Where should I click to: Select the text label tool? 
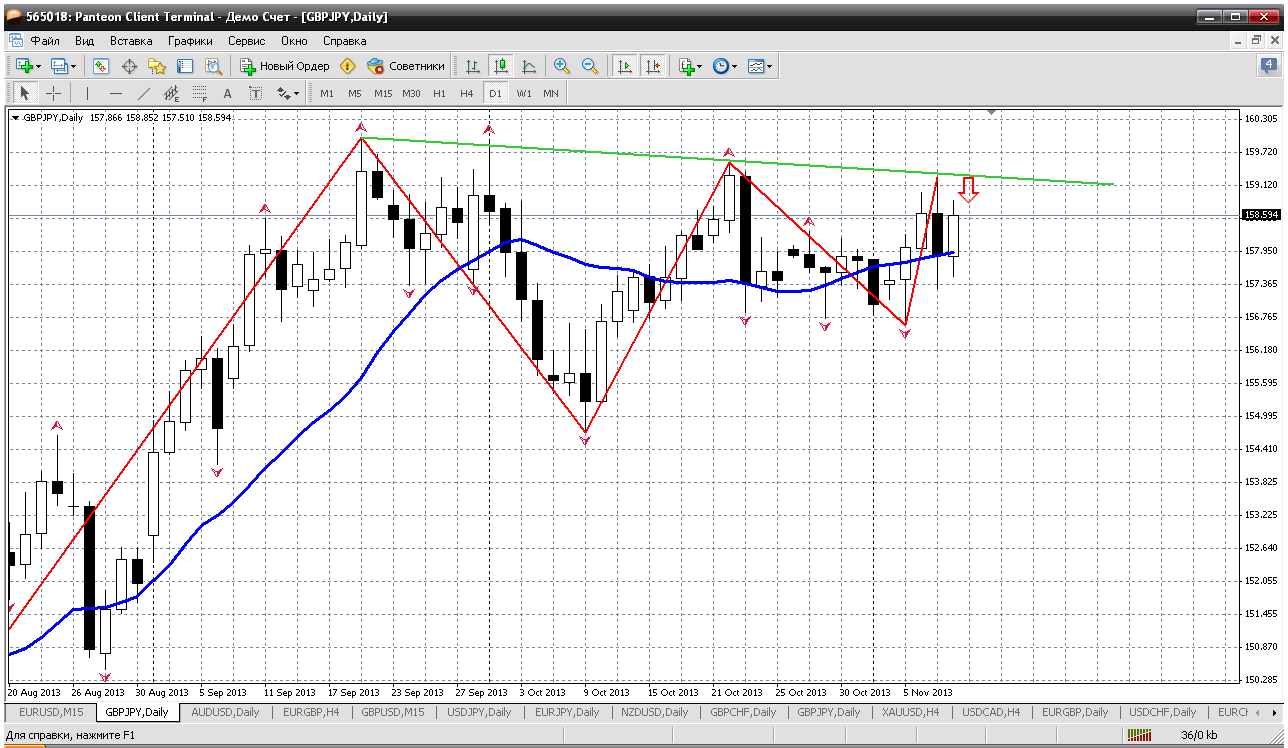click(x=256, y=93)
